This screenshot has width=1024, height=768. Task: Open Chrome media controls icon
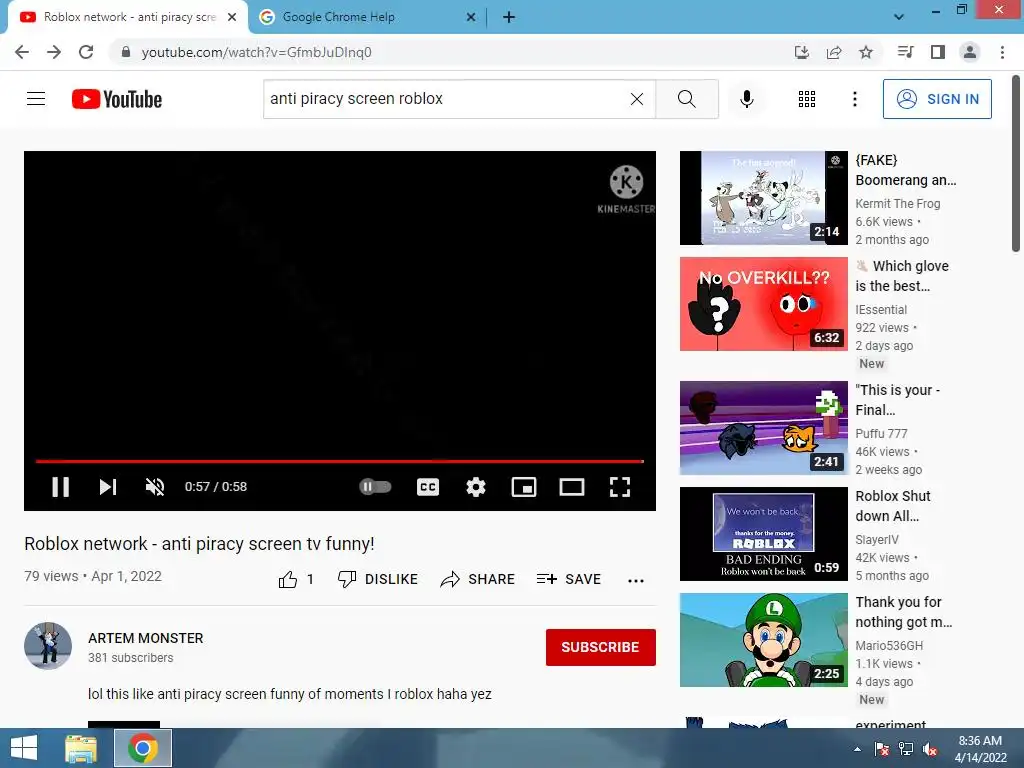(x=905, y=52)
